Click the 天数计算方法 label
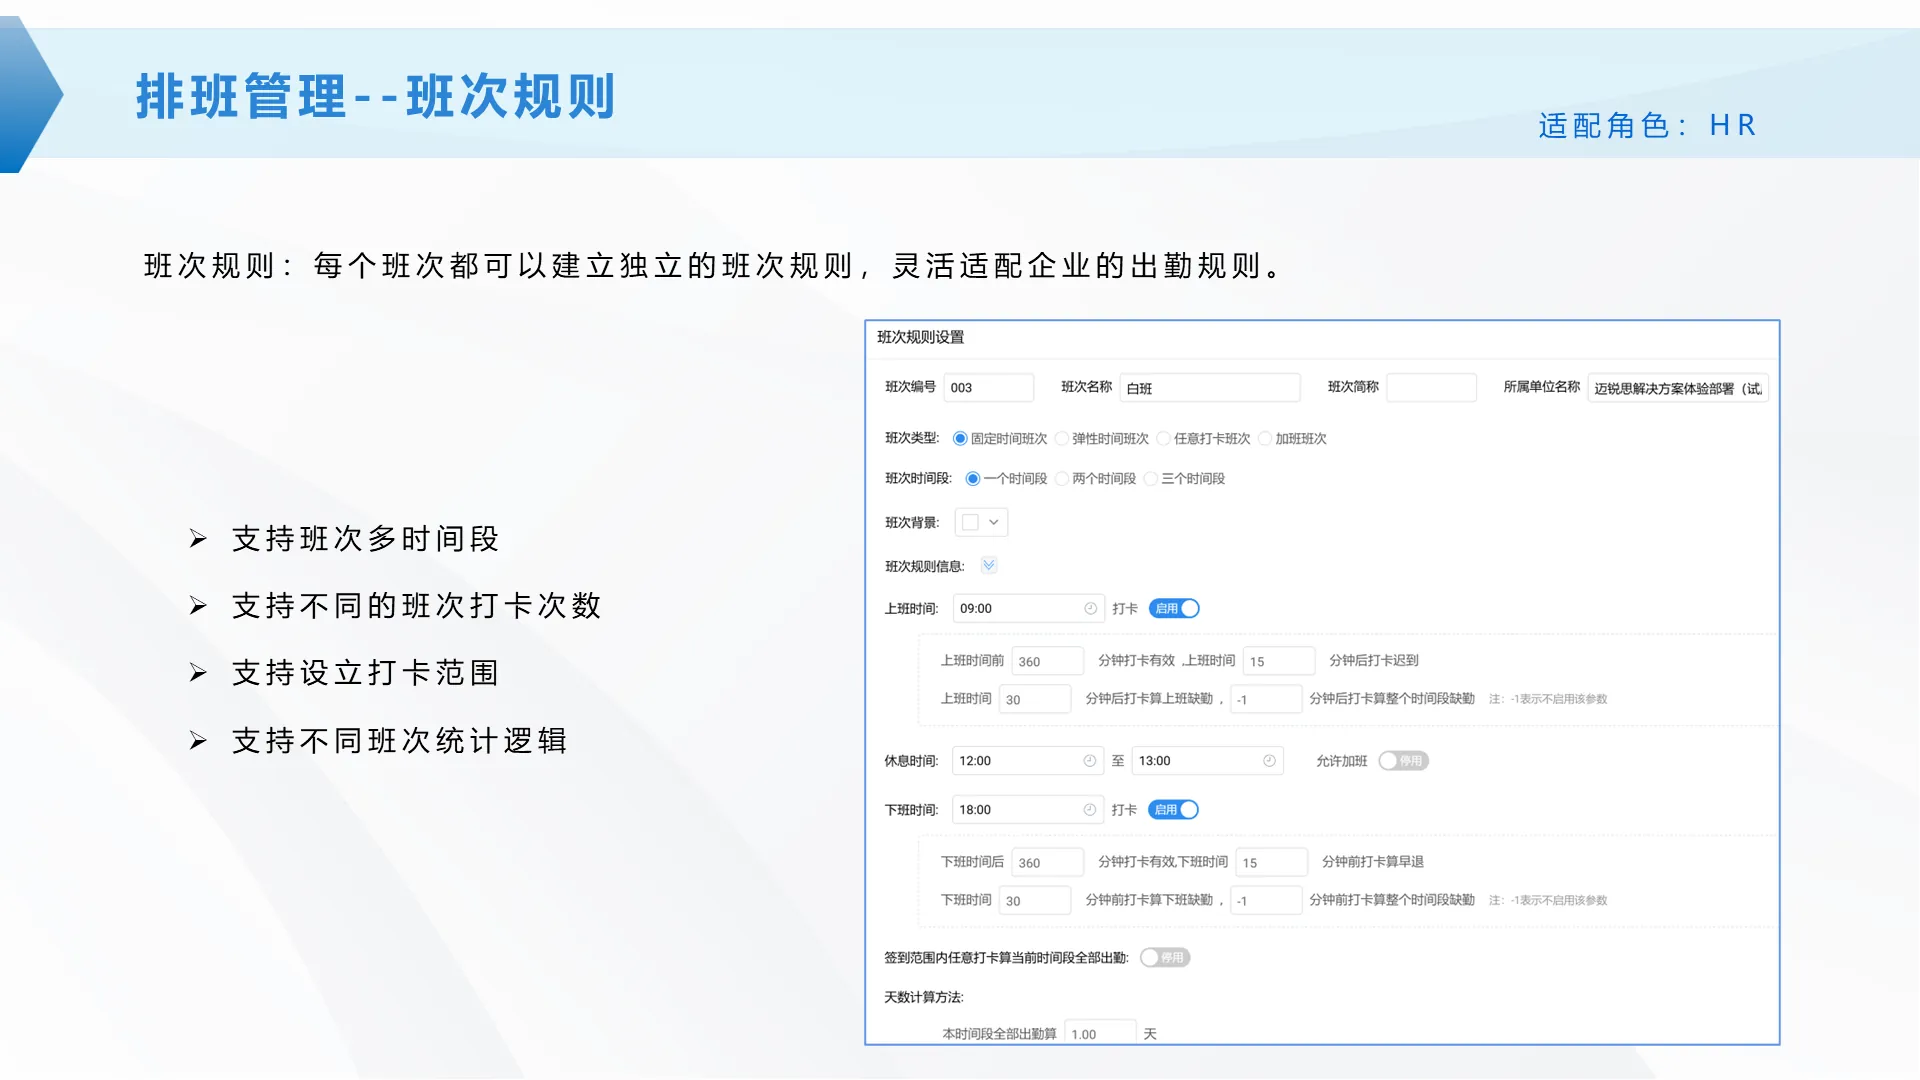Image resolution: width=1920 pixels, height=1080 pixels. pos(923,997)
